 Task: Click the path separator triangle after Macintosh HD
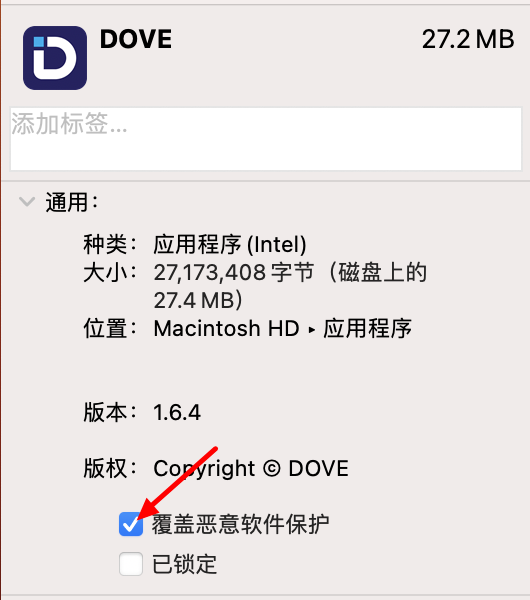(x=311, y=329)
